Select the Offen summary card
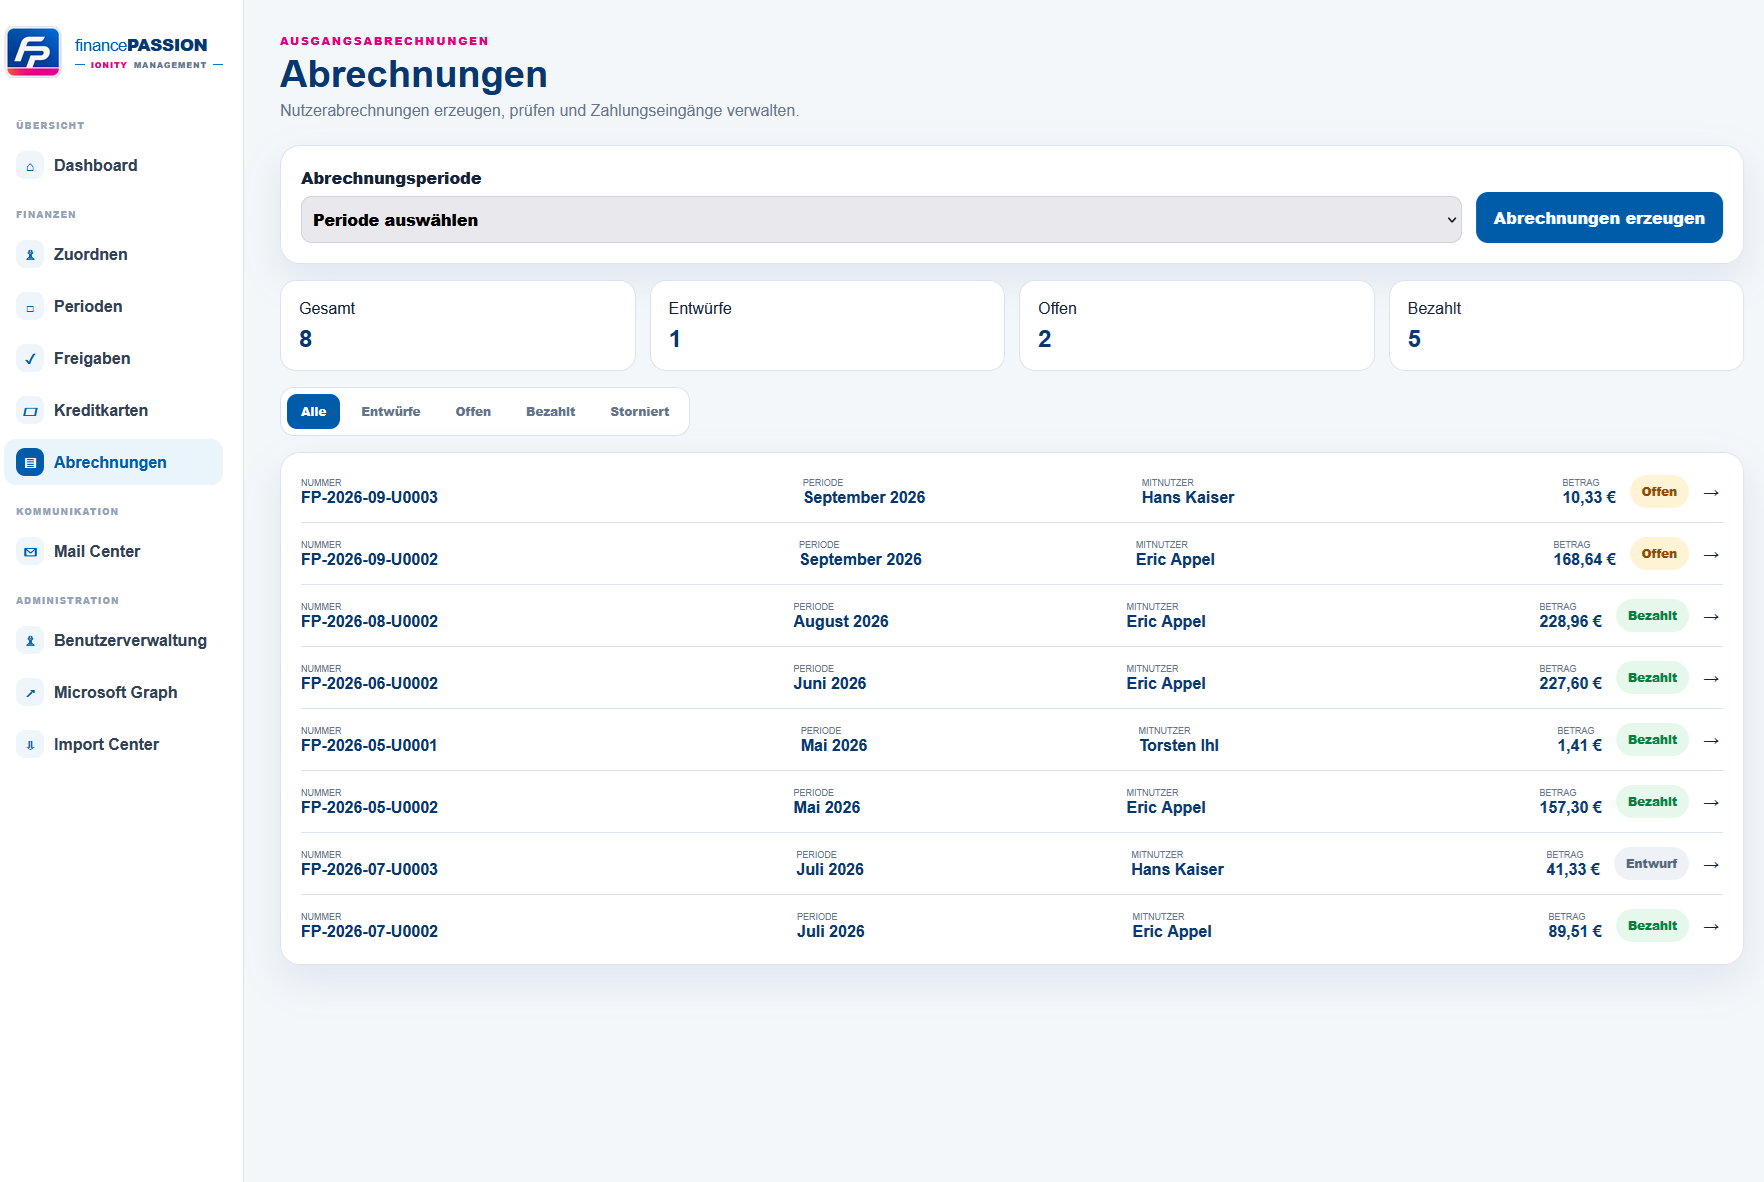Viewport: 1764px width, 1182px height. (1197, 326)
